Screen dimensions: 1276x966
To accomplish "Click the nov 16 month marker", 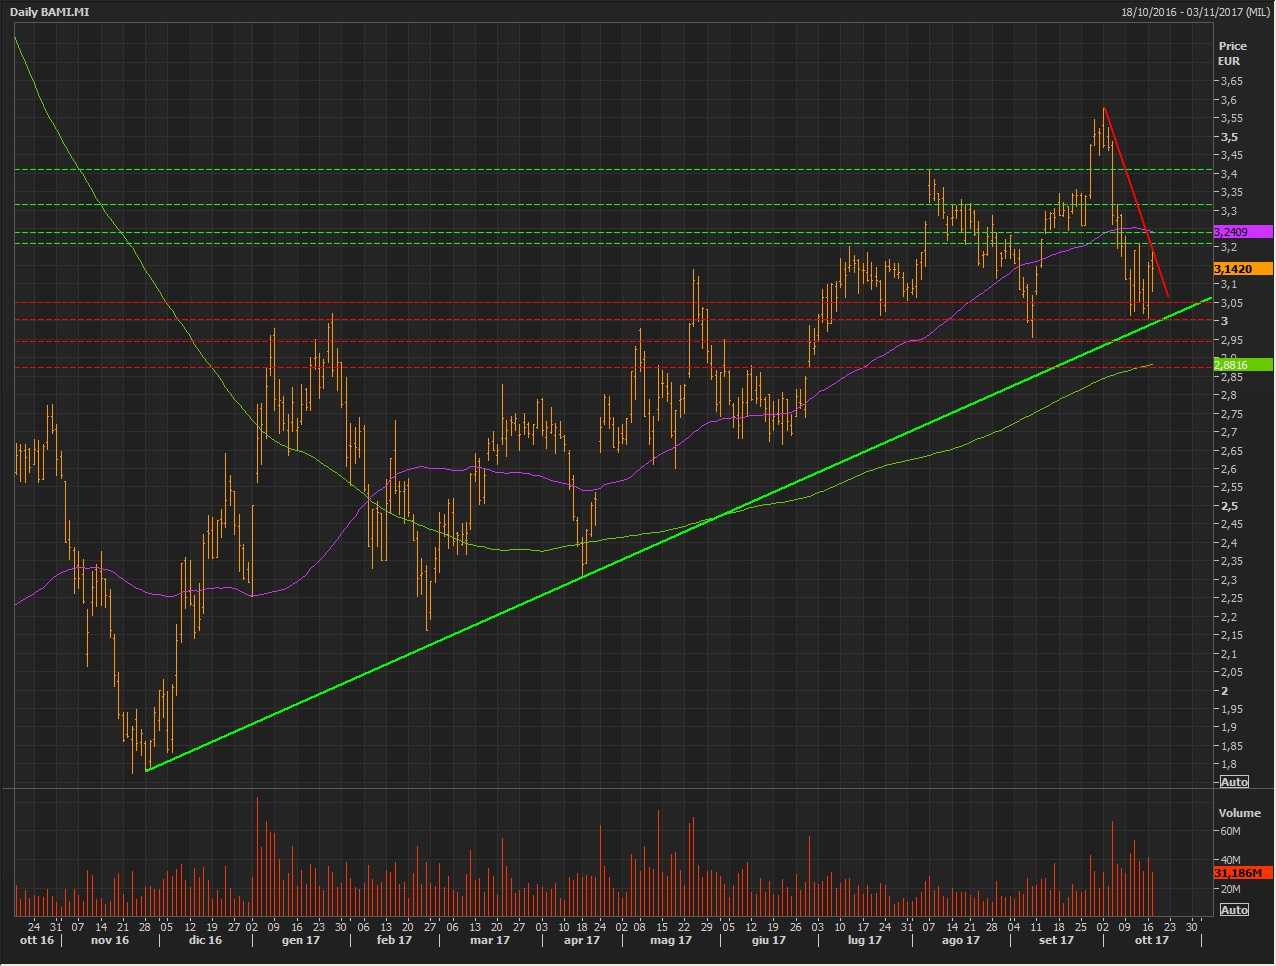I will 110,940.
